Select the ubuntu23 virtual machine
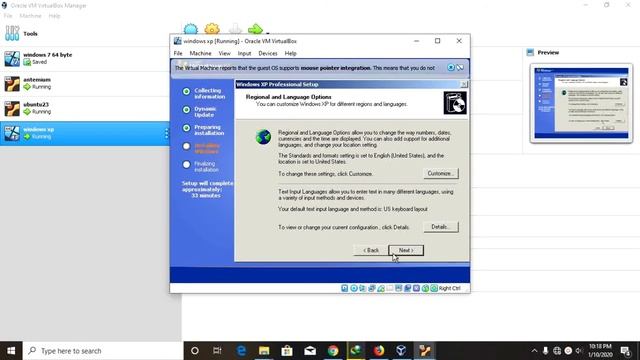The height and width of the screenshot is (360, 640). pyautogui.click(x=85, y=108)
